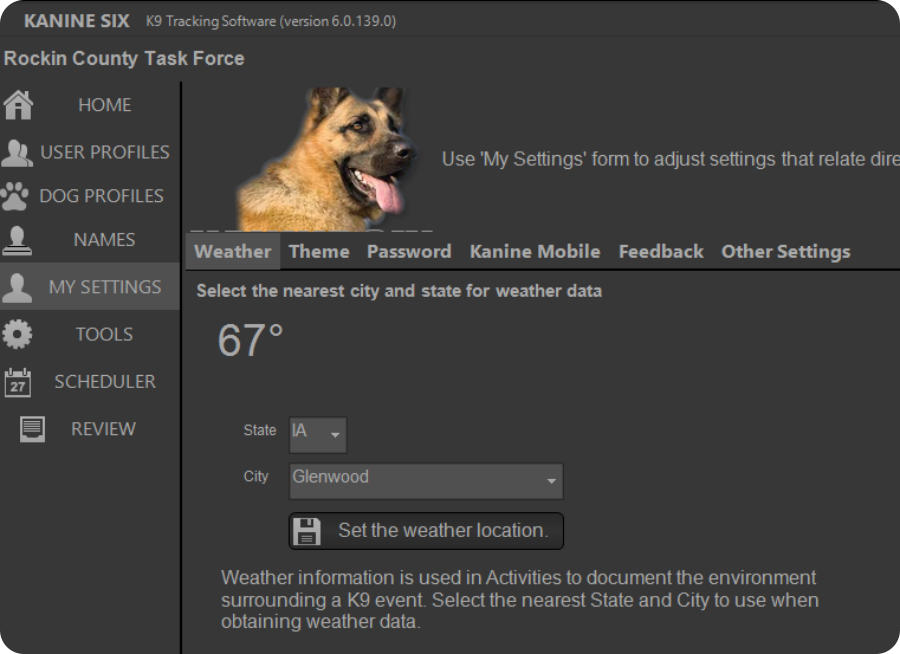This screenshot has width=900, height=654.
Task: Click the weather information description paragraph
Action: [520, 599]
